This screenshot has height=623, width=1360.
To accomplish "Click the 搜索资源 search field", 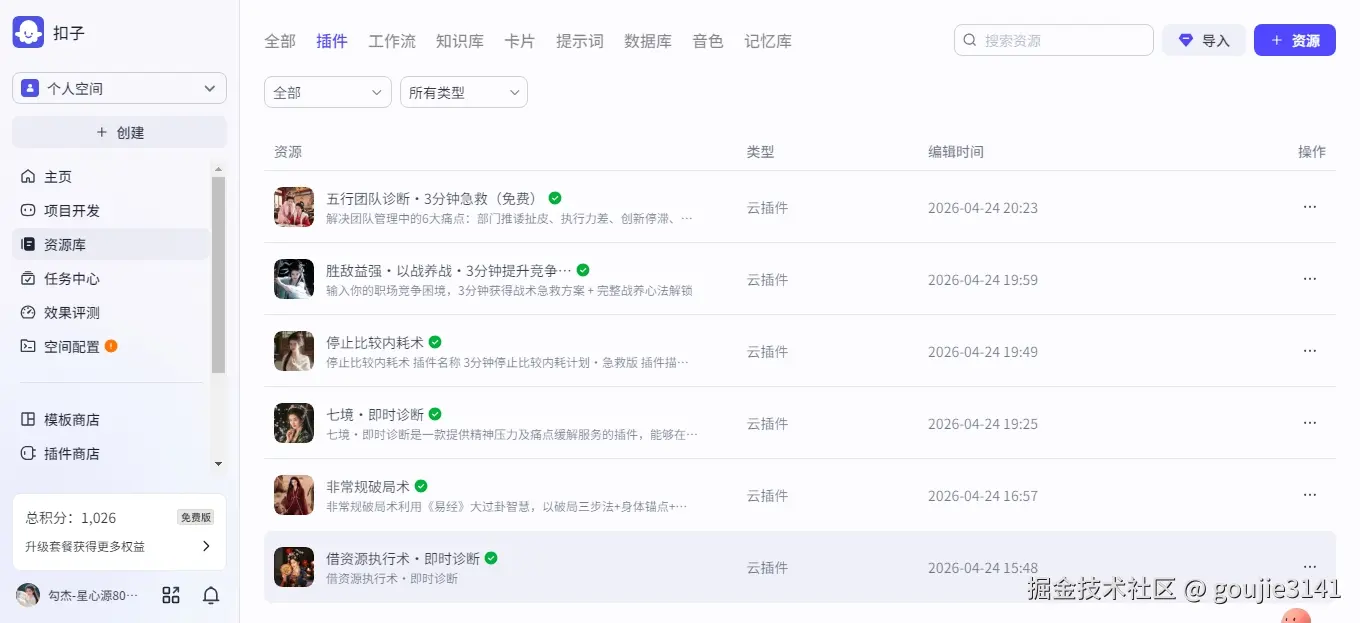I will tap(1053, 40).
